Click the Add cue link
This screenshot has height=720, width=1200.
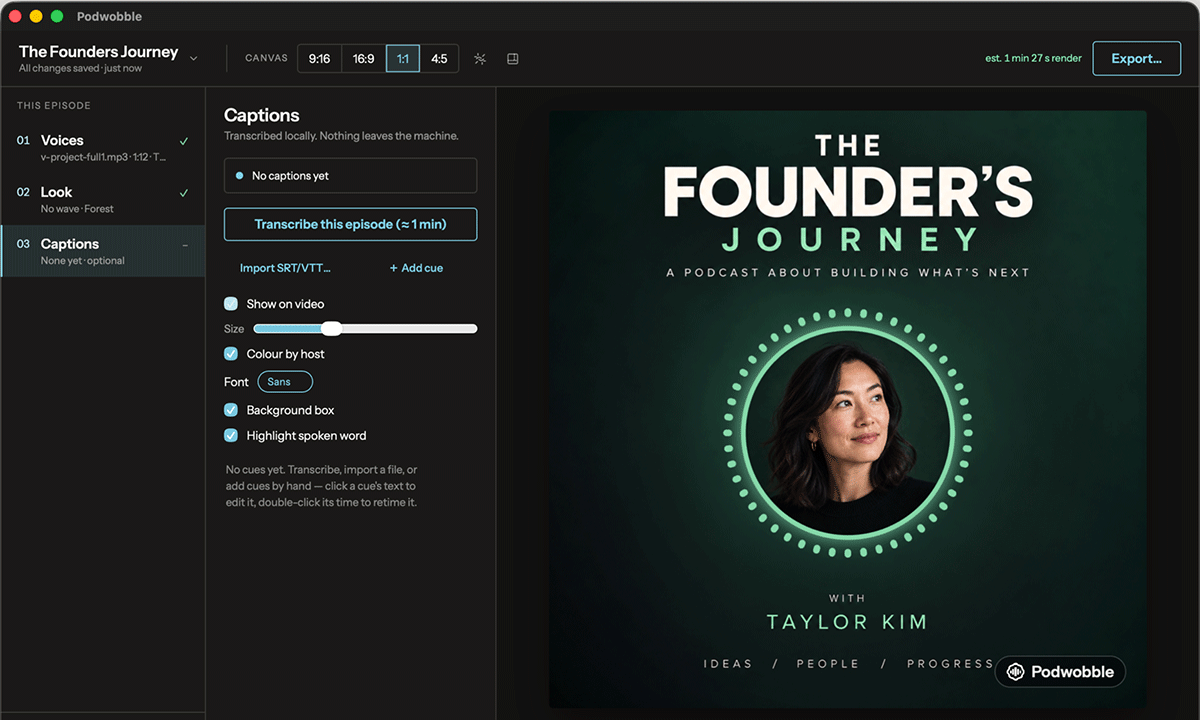(x=416, y=268)
